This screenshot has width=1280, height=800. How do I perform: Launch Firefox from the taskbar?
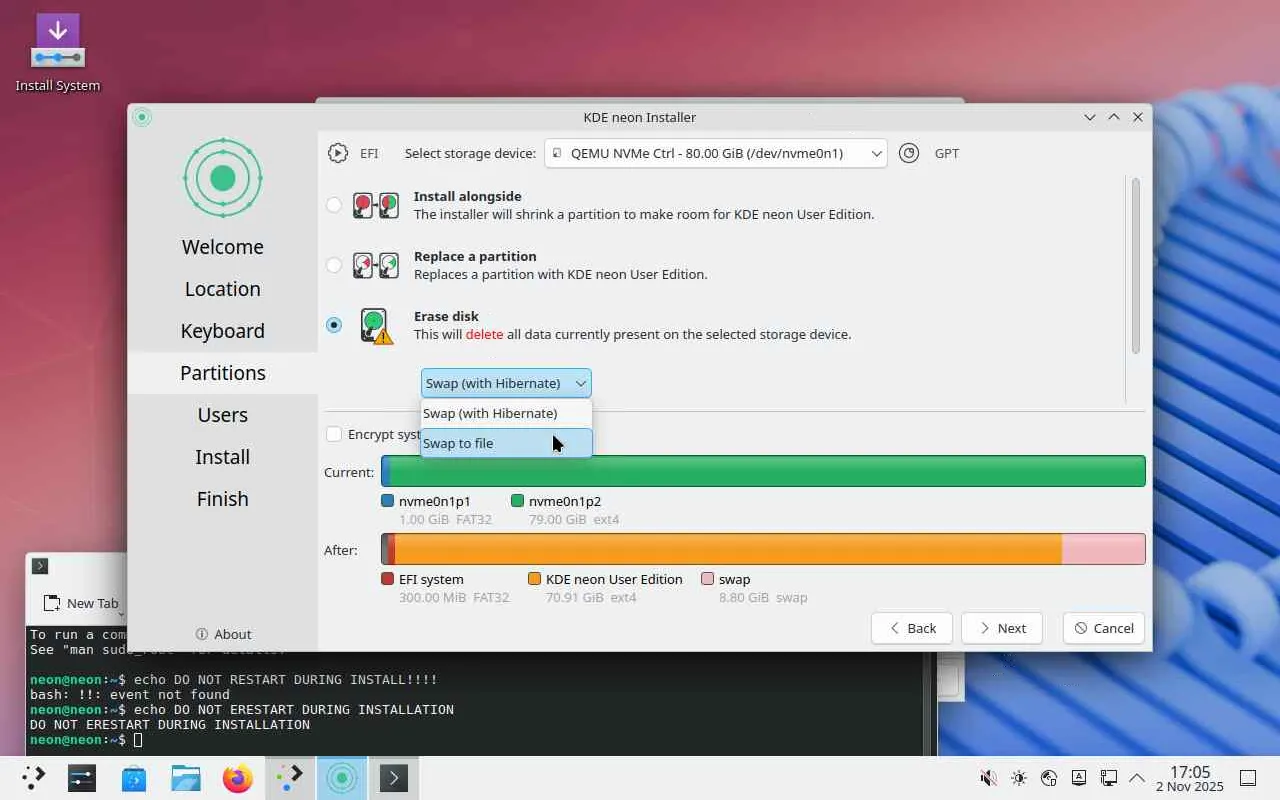[x=238, y=778]
